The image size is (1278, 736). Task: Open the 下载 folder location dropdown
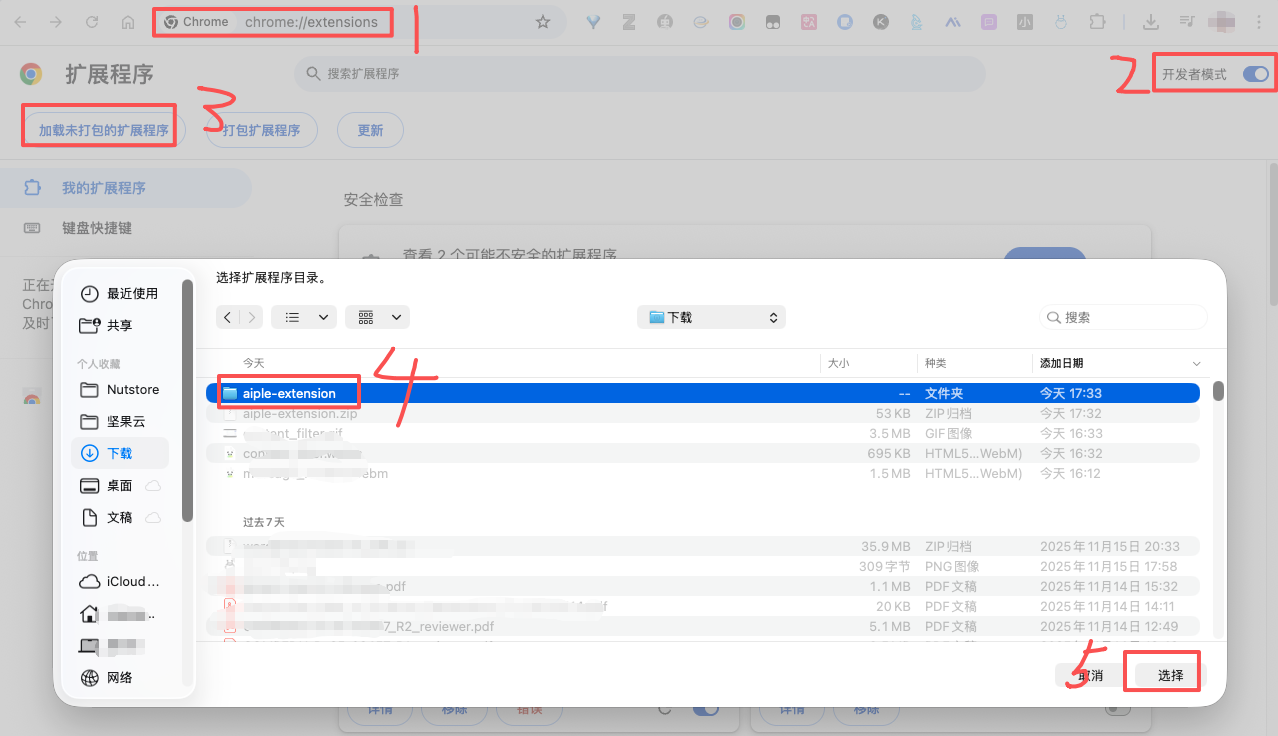coord(711,317)
